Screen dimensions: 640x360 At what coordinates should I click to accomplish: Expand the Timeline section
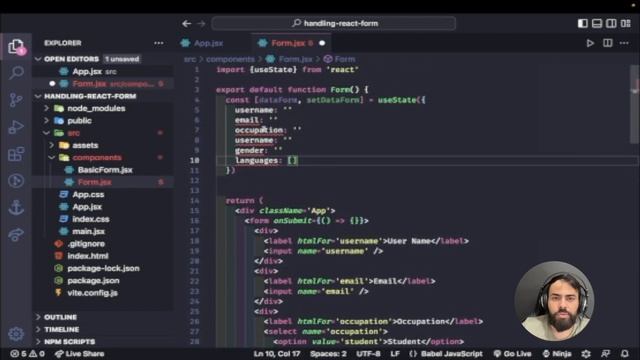[62, 329]
